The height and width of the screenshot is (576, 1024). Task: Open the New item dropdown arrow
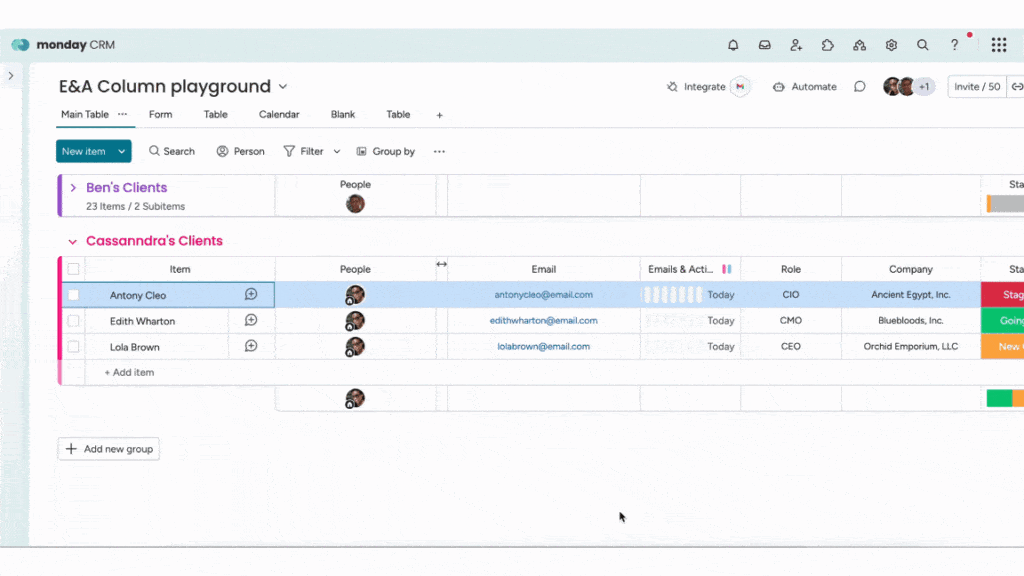point(121,152)
